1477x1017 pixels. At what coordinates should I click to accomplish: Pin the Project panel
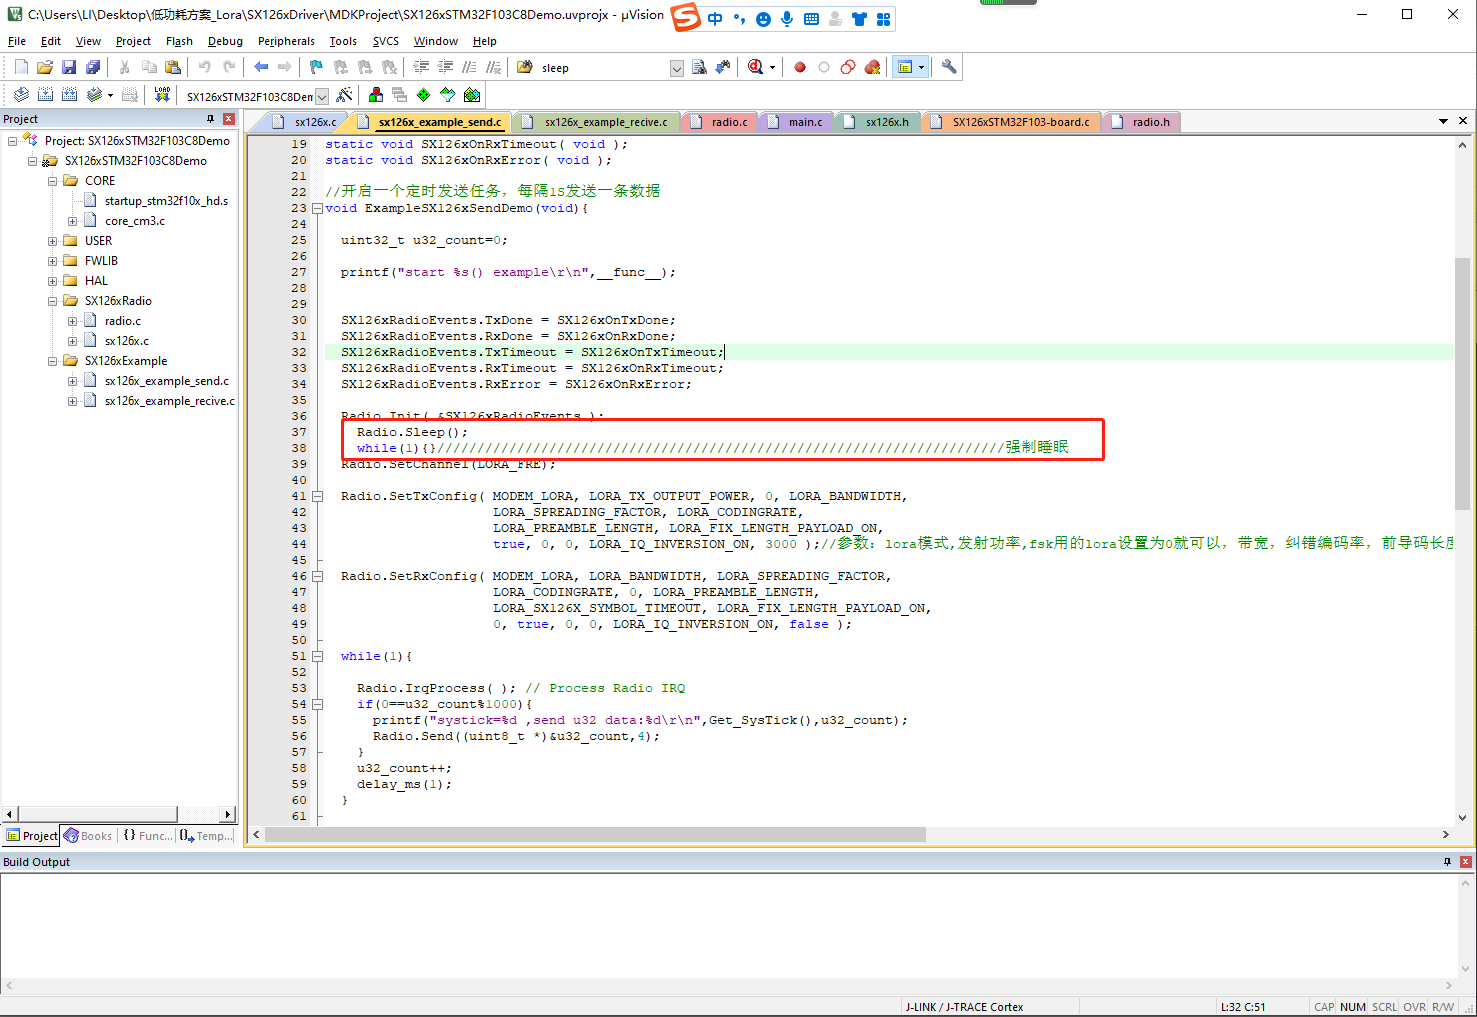point(210,119)
